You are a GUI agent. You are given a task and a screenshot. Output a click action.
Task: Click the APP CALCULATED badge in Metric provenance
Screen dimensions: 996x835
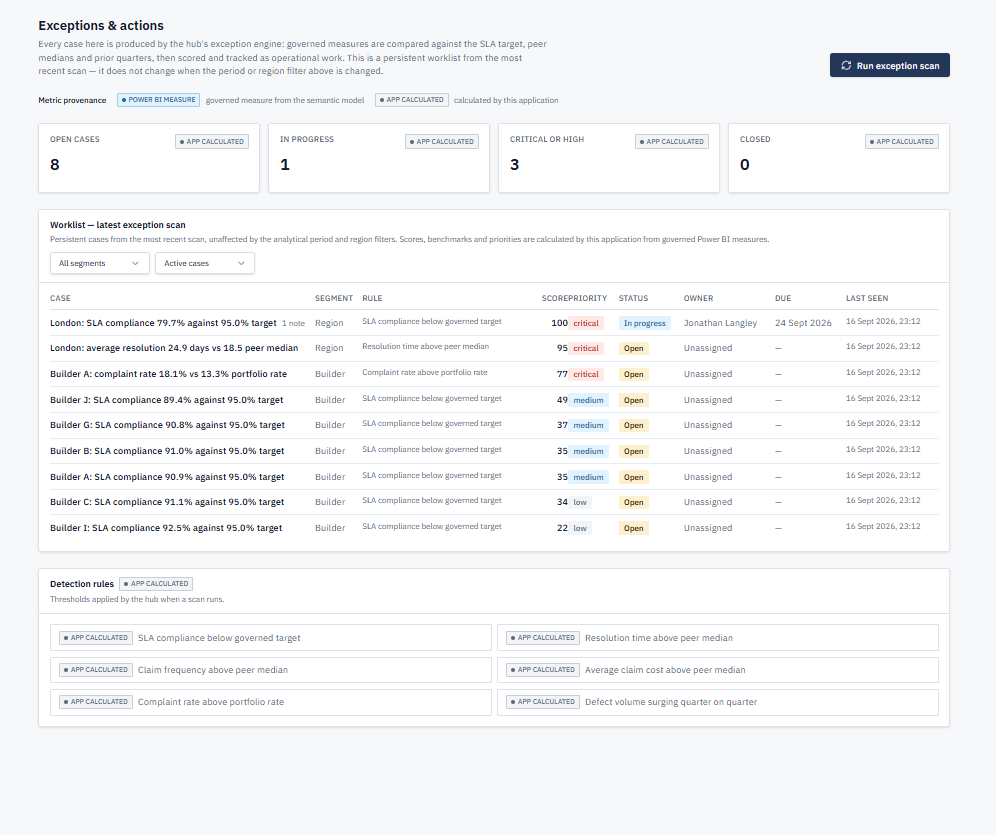click(412, 100)
